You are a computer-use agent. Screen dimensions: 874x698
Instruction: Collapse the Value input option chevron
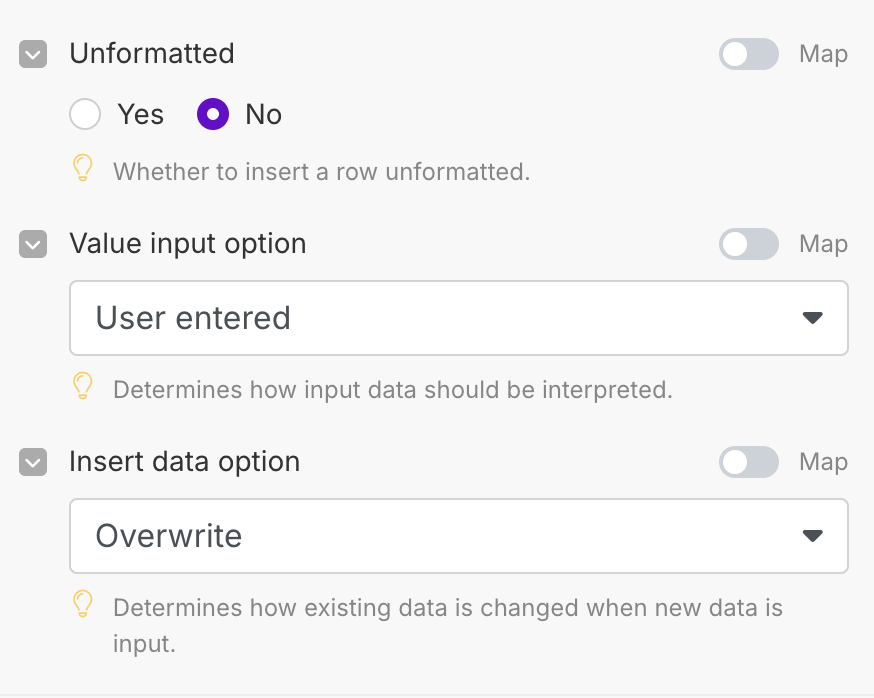[33, 244]
